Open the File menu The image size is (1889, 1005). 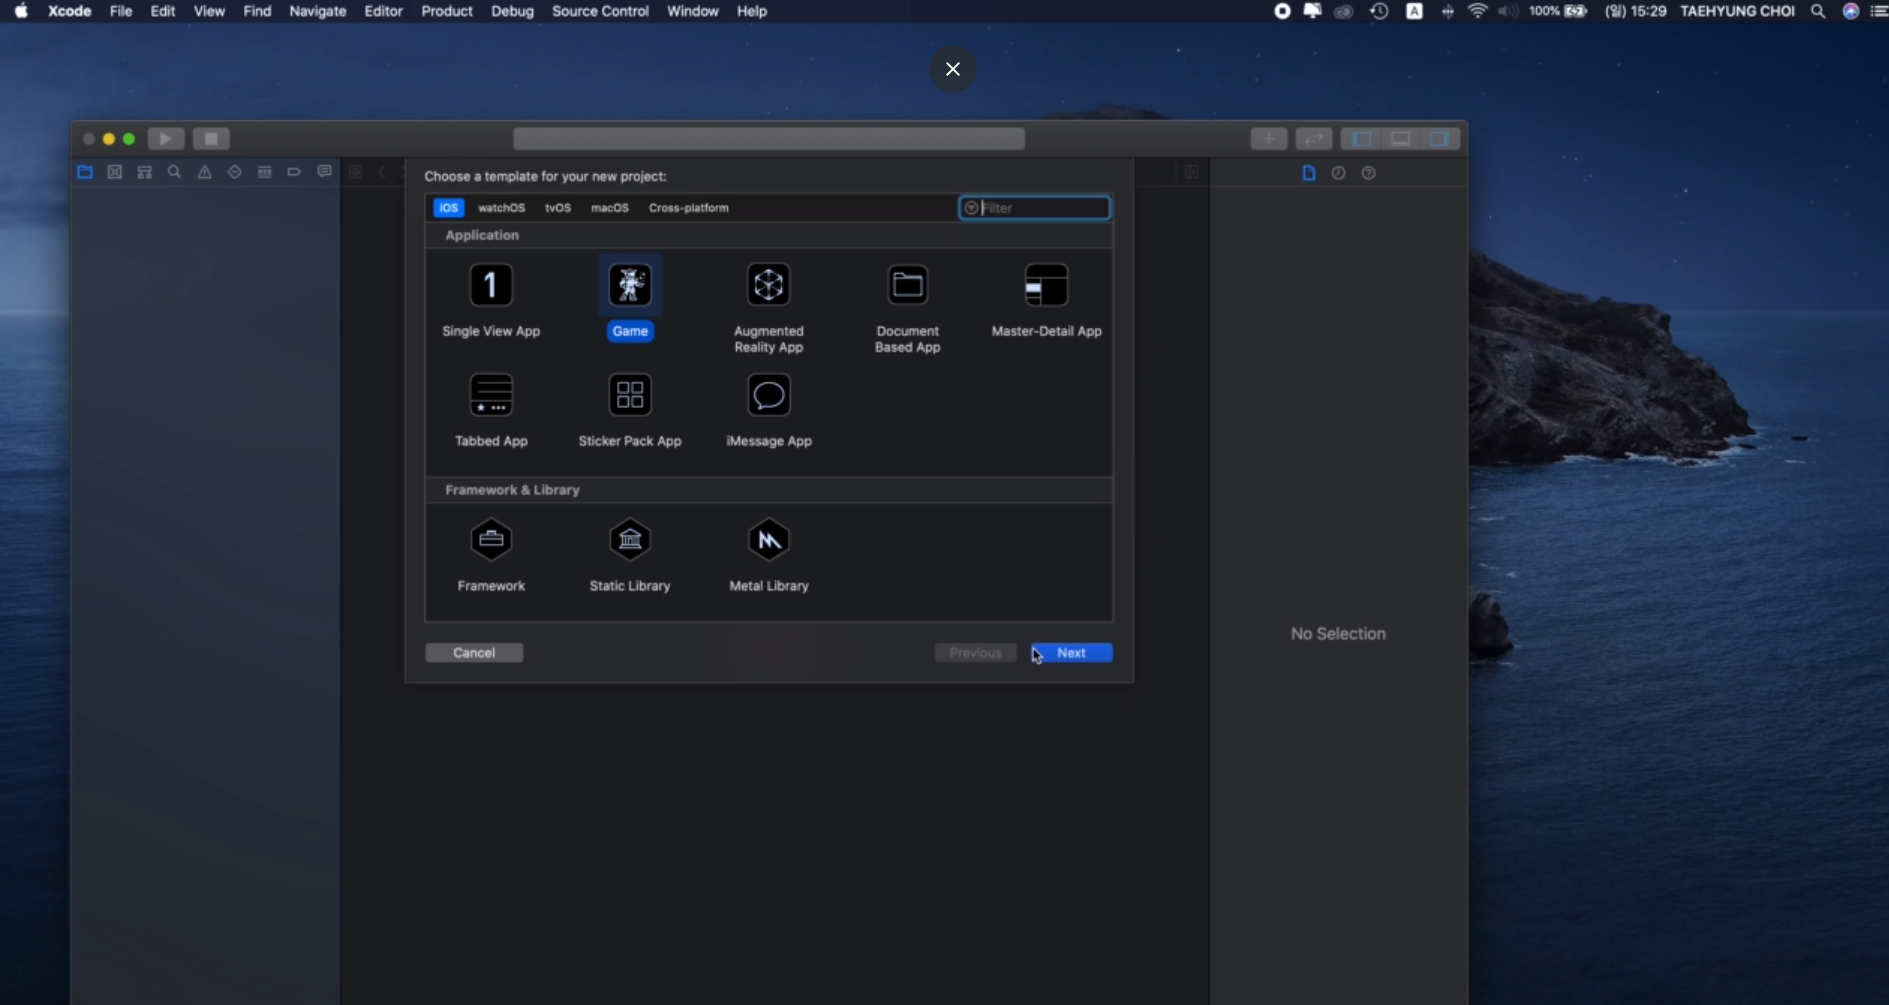click(x=121, y=11)
